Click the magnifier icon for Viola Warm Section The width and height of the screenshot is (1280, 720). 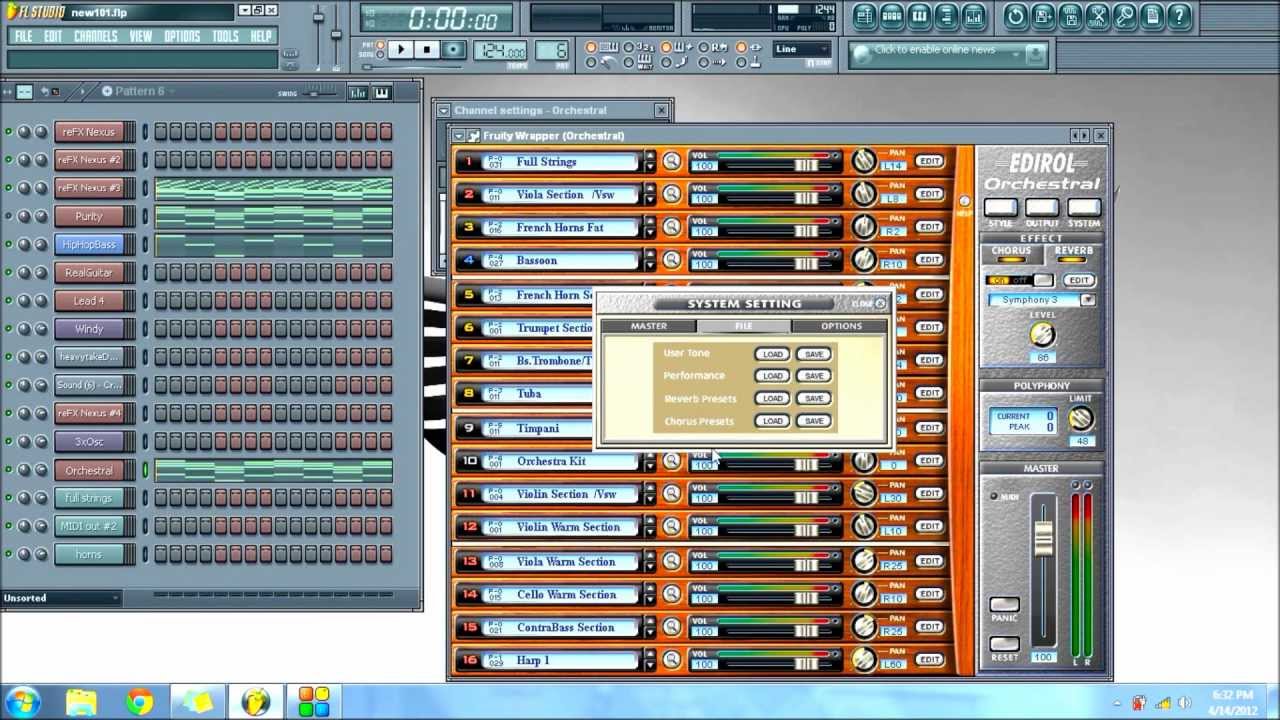[672, 561]
